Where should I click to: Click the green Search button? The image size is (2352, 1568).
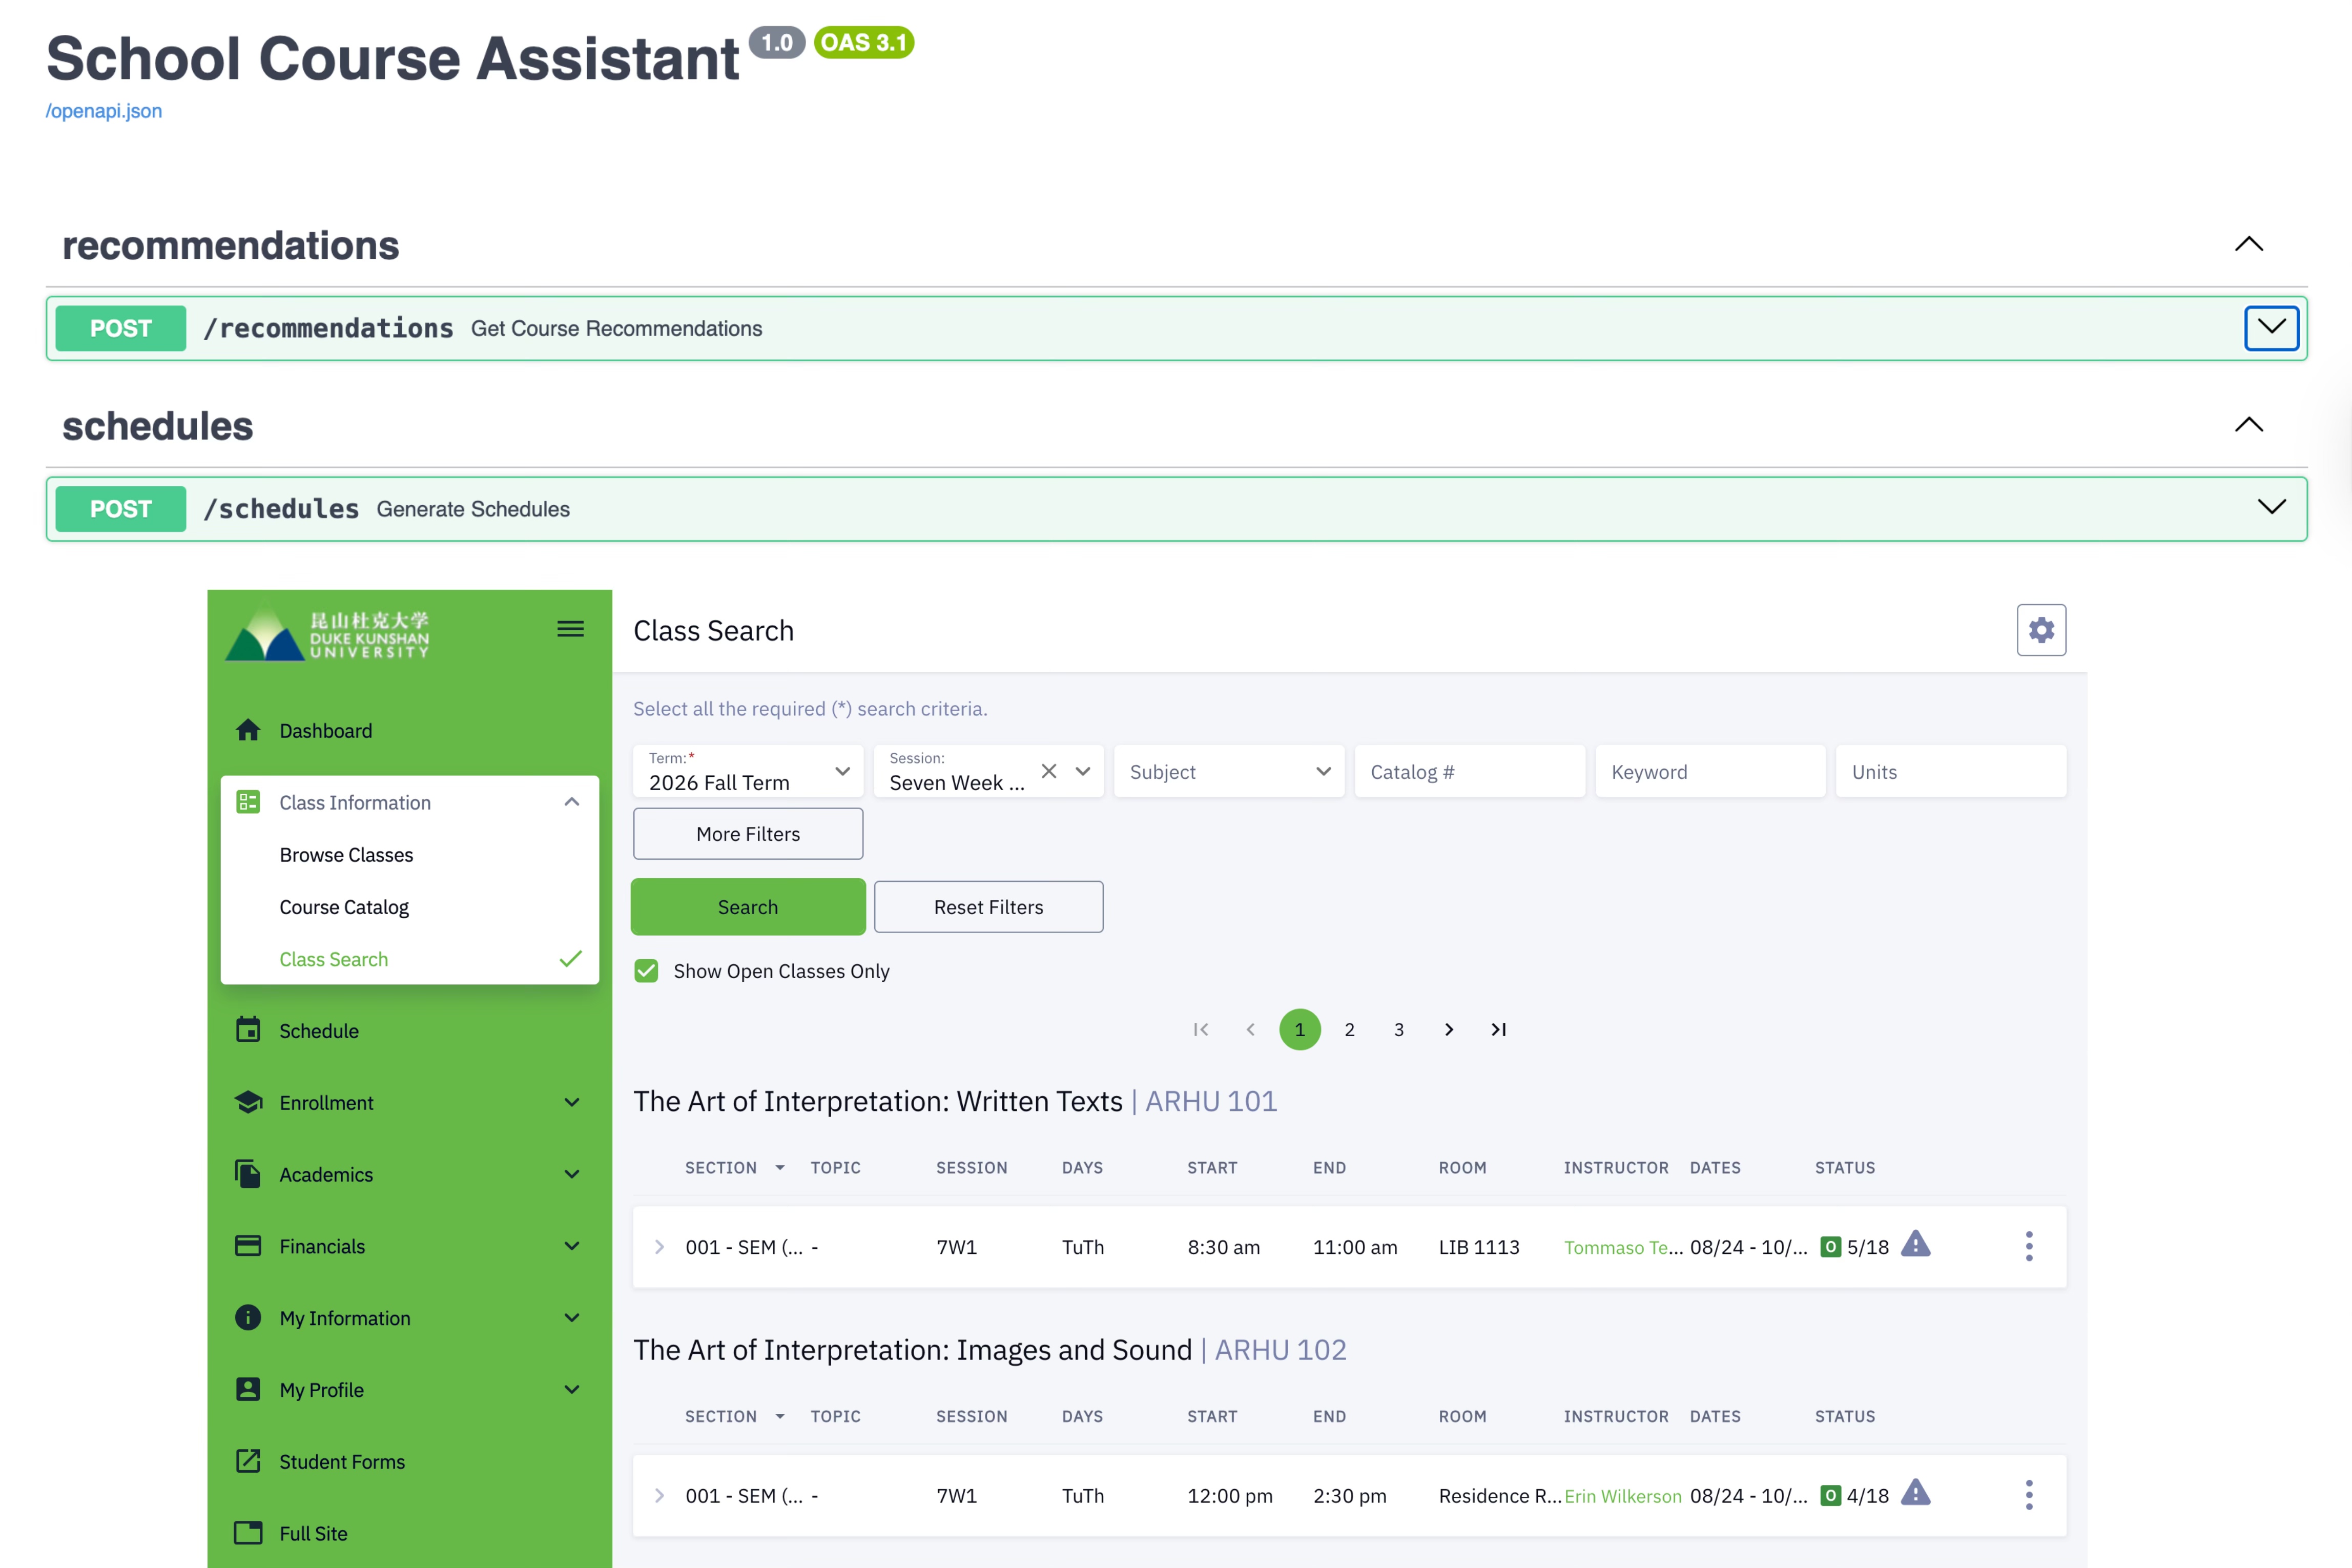747,907
